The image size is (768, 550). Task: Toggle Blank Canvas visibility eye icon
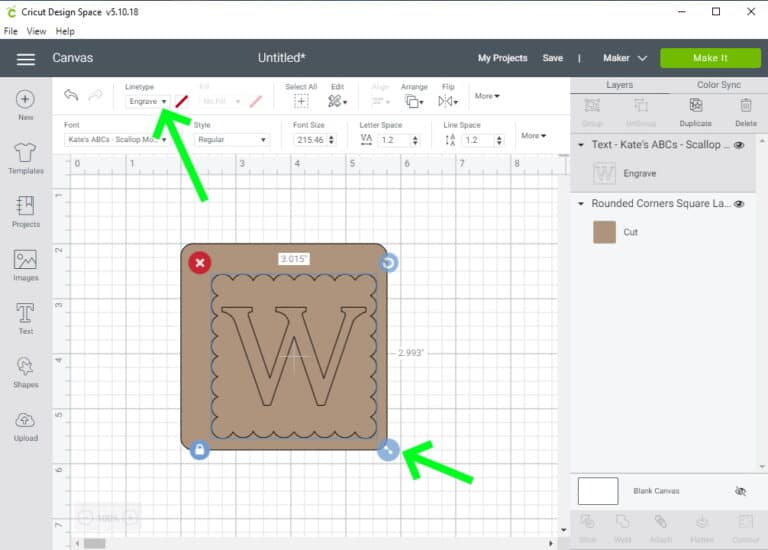point(740,491)
